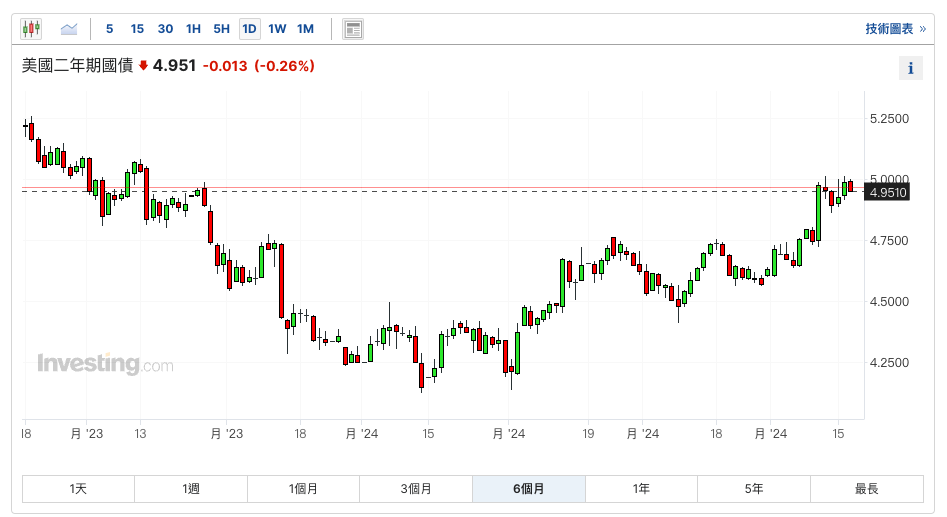The height and width of the screenshot is (517, 947).
Task: Switch to the area chart icon
Action: [x=69, y=29]
